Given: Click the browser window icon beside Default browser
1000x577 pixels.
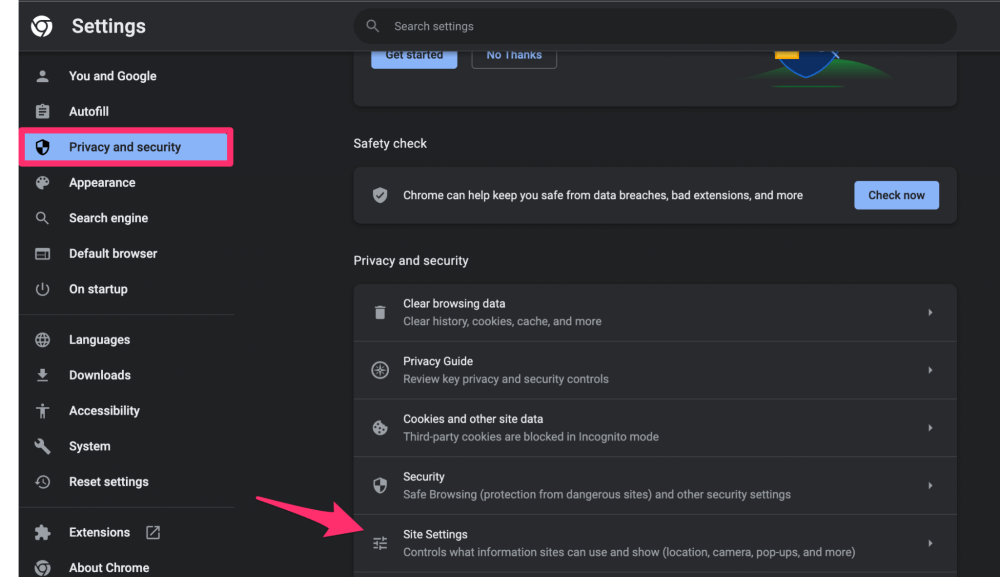Looking at the screenshot, I should [43, 254].
